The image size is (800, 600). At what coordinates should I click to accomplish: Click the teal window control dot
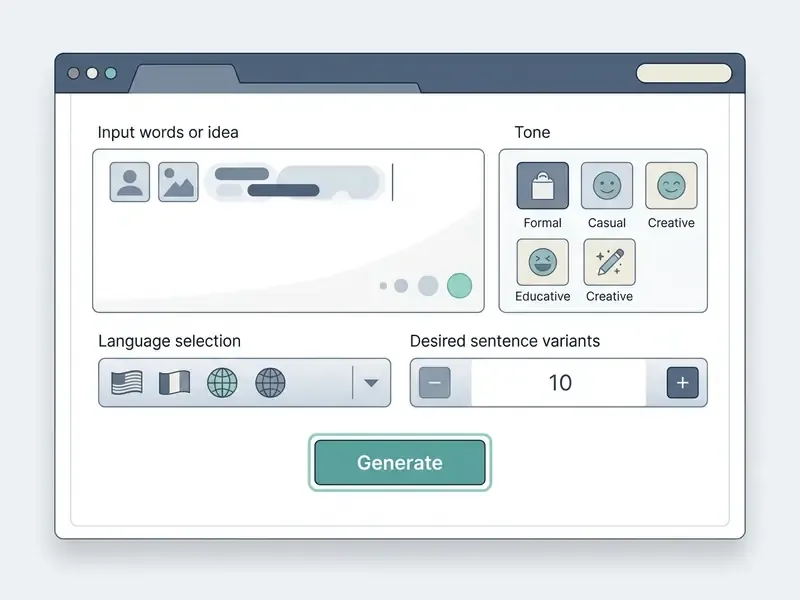point(111,73)
